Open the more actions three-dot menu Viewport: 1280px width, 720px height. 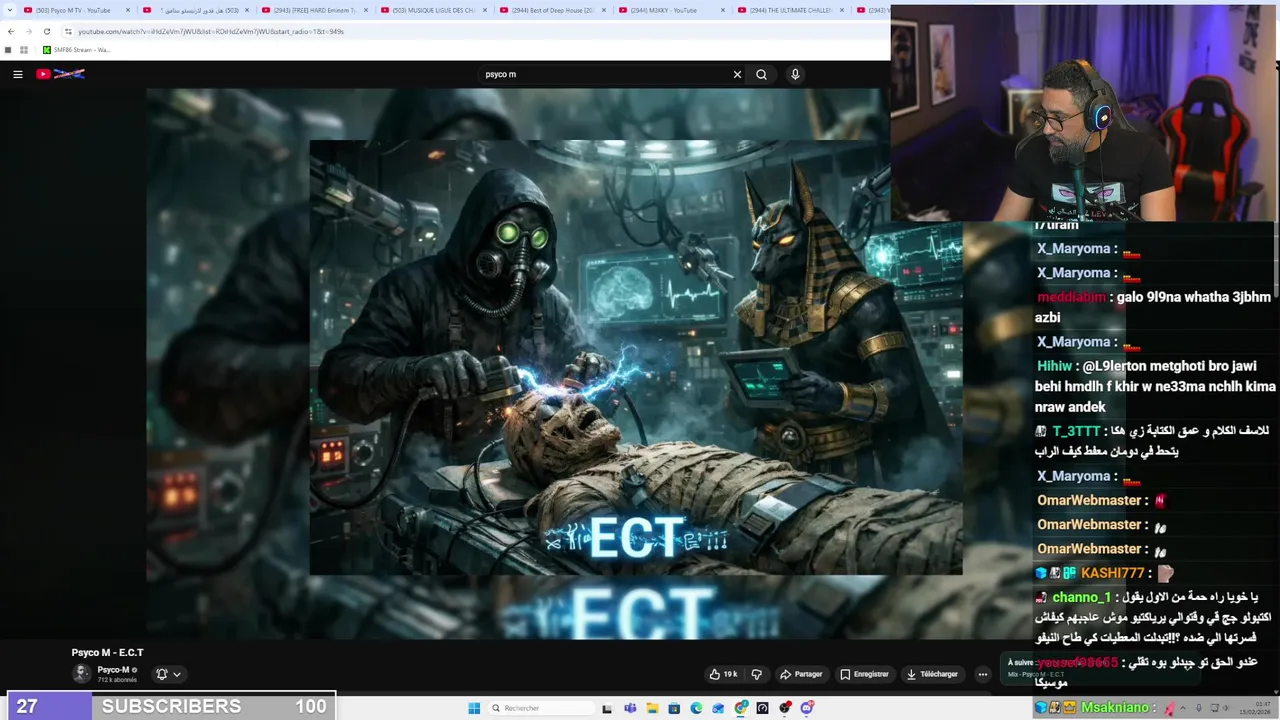(x=982, y=674)
